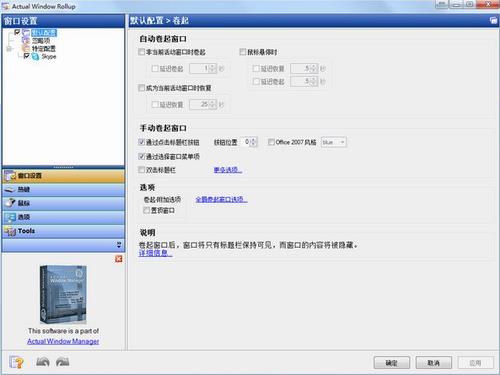Toggle 通过选择窗口菜单项 checkbox
Image resolution: width=500 pixels, height=375 pixels.
141,156
